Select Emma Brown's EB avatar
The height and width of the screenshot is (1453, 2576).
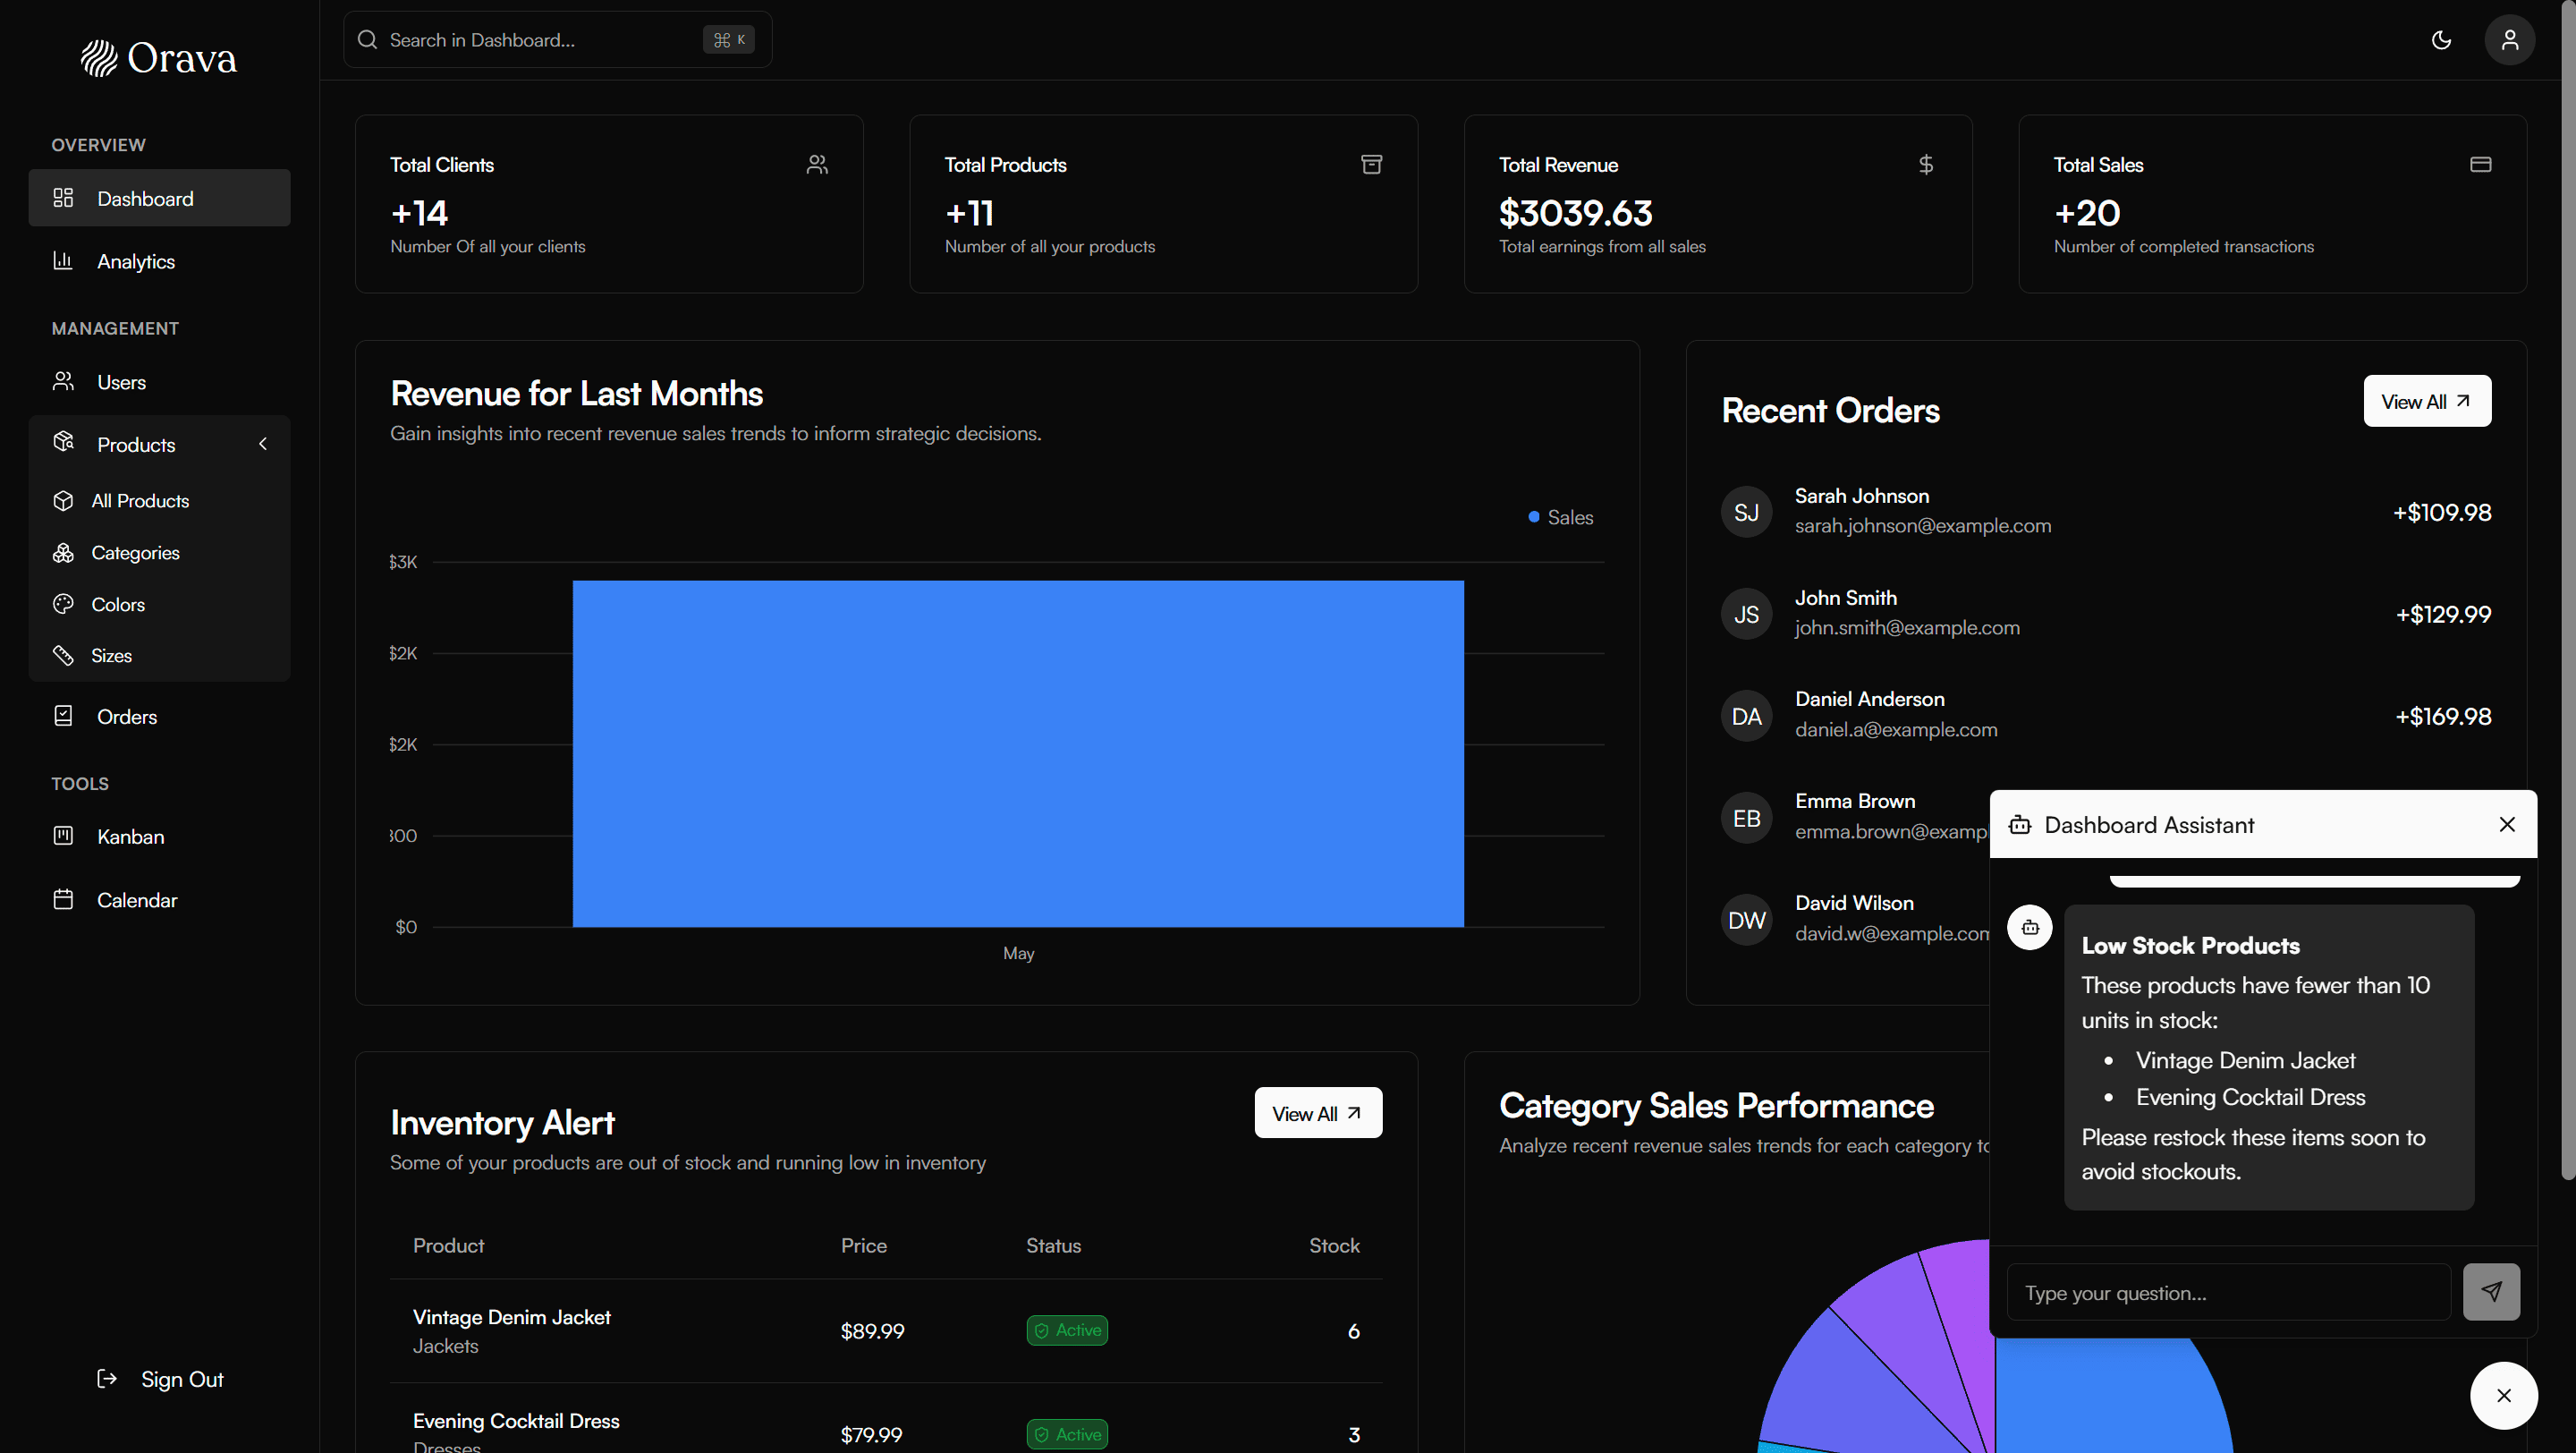[x=1746, y=818]
